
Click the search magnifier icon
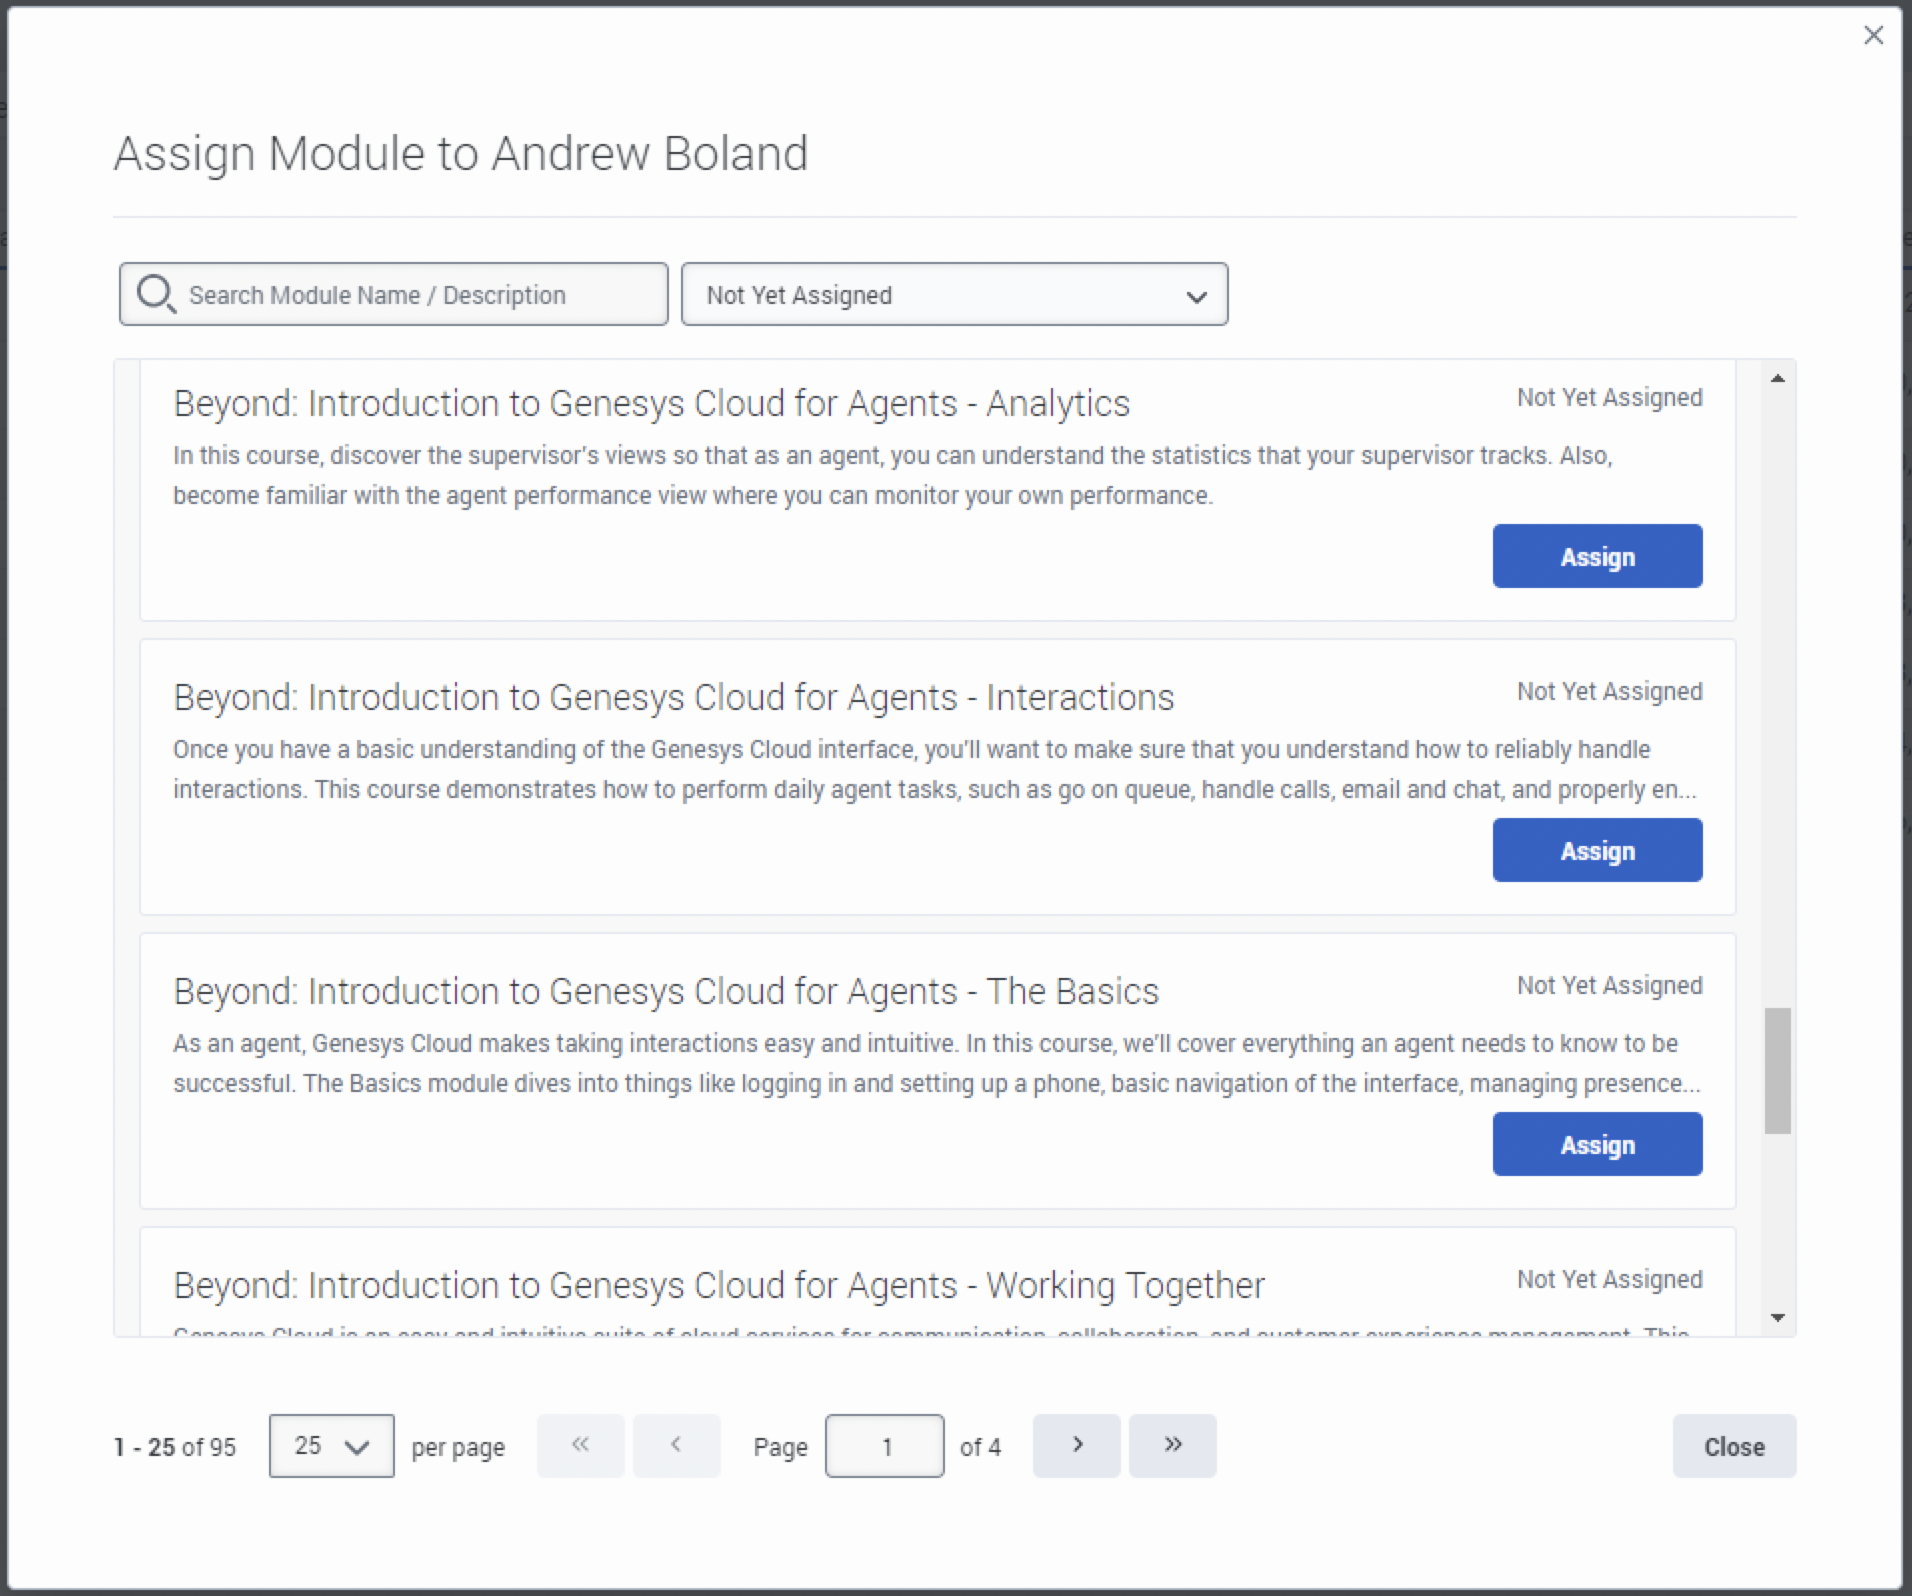coord(155,294)
